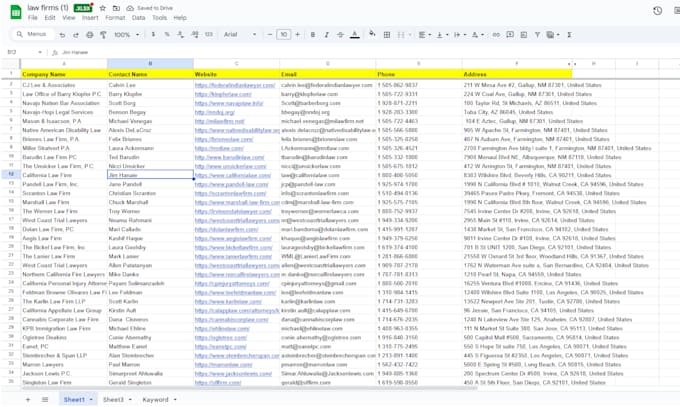Increase font size with plus button
The image size is (680, 407).
(x=298, y=34)
